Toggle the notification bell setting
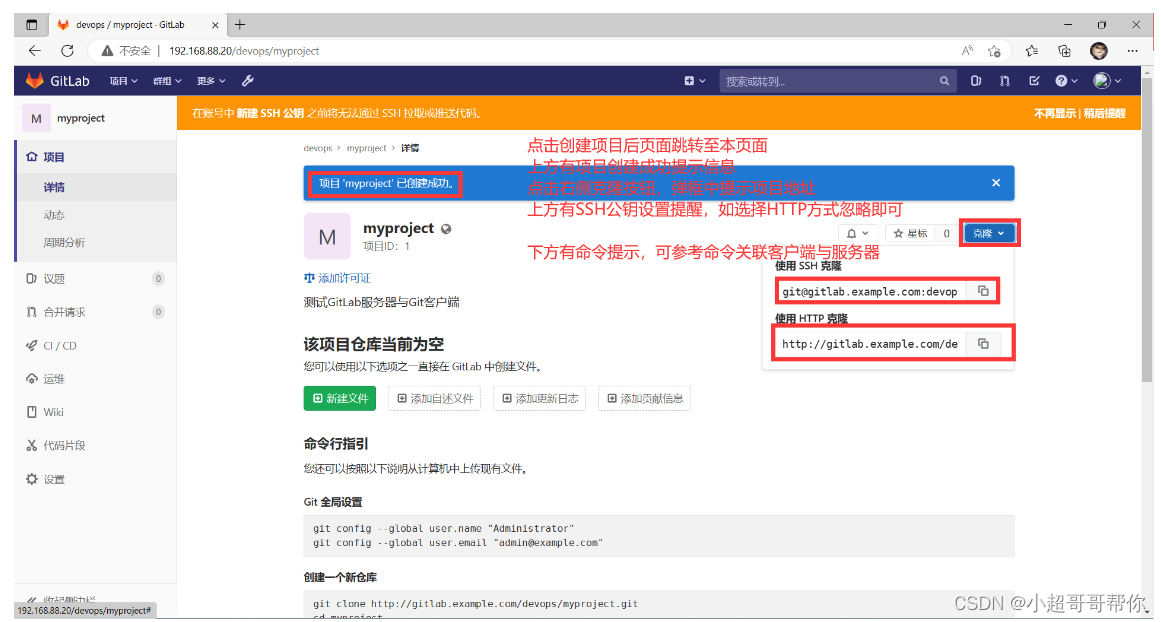Viewport: 1161px width, 622px height. [852, 233]
